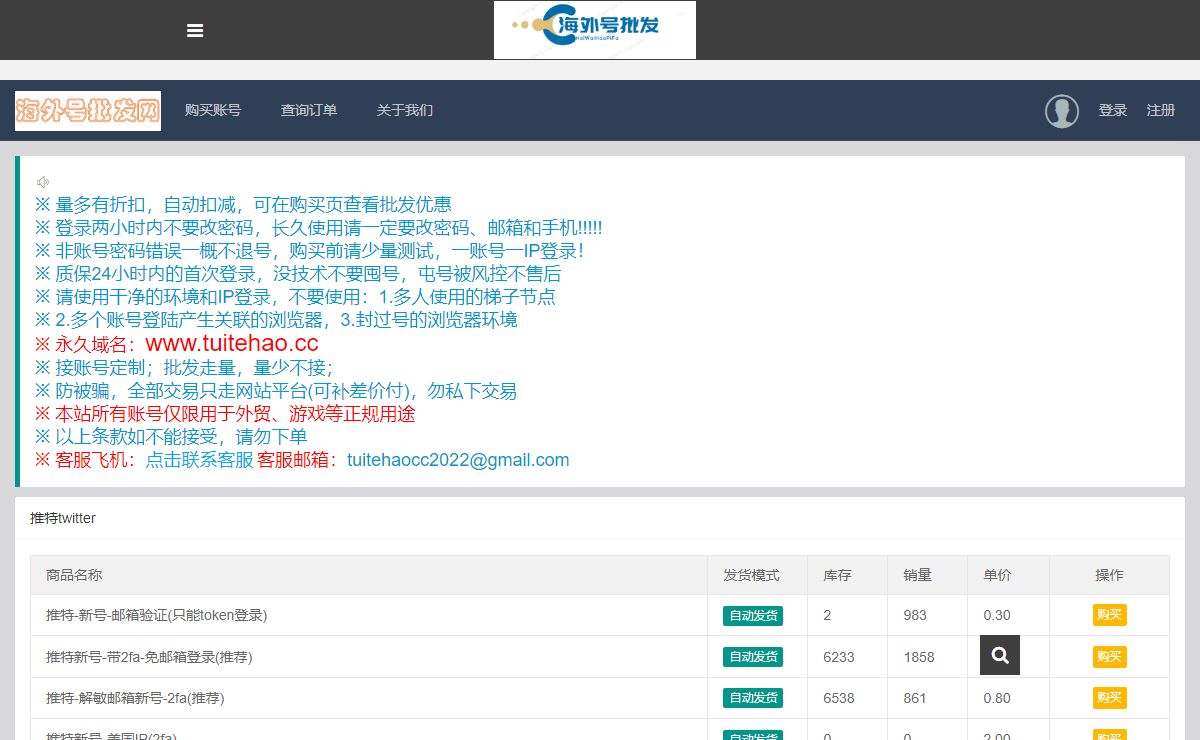Click the notice line 接账号定制；批发走量

(x=184, y=367)
